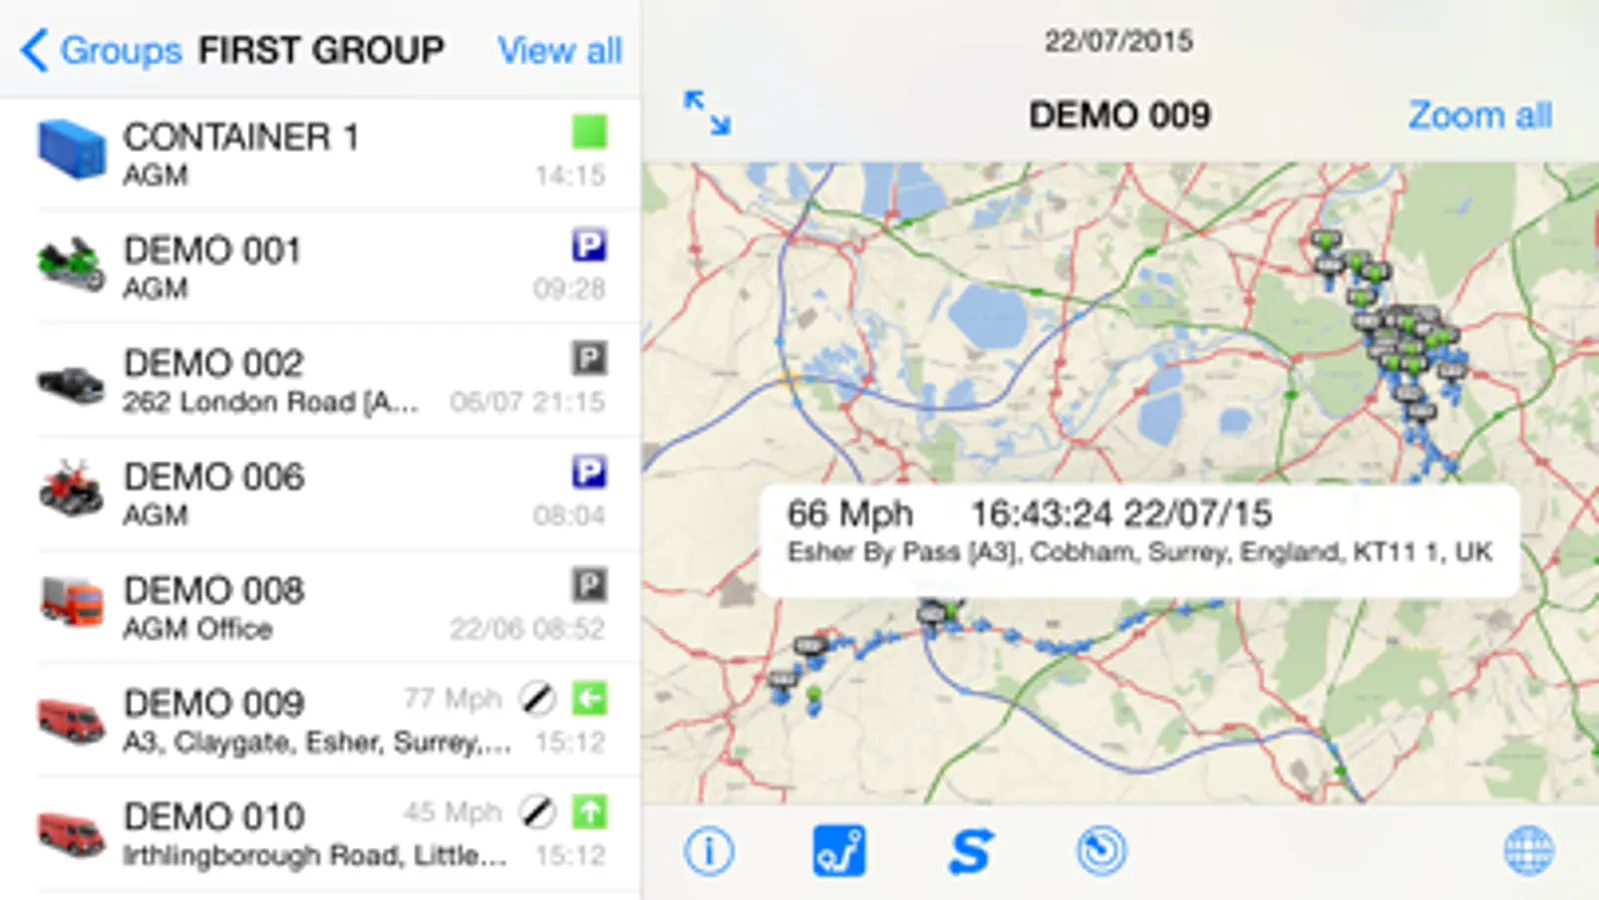
Task: Open the DEMO 009 row
Action: (320, 720)
